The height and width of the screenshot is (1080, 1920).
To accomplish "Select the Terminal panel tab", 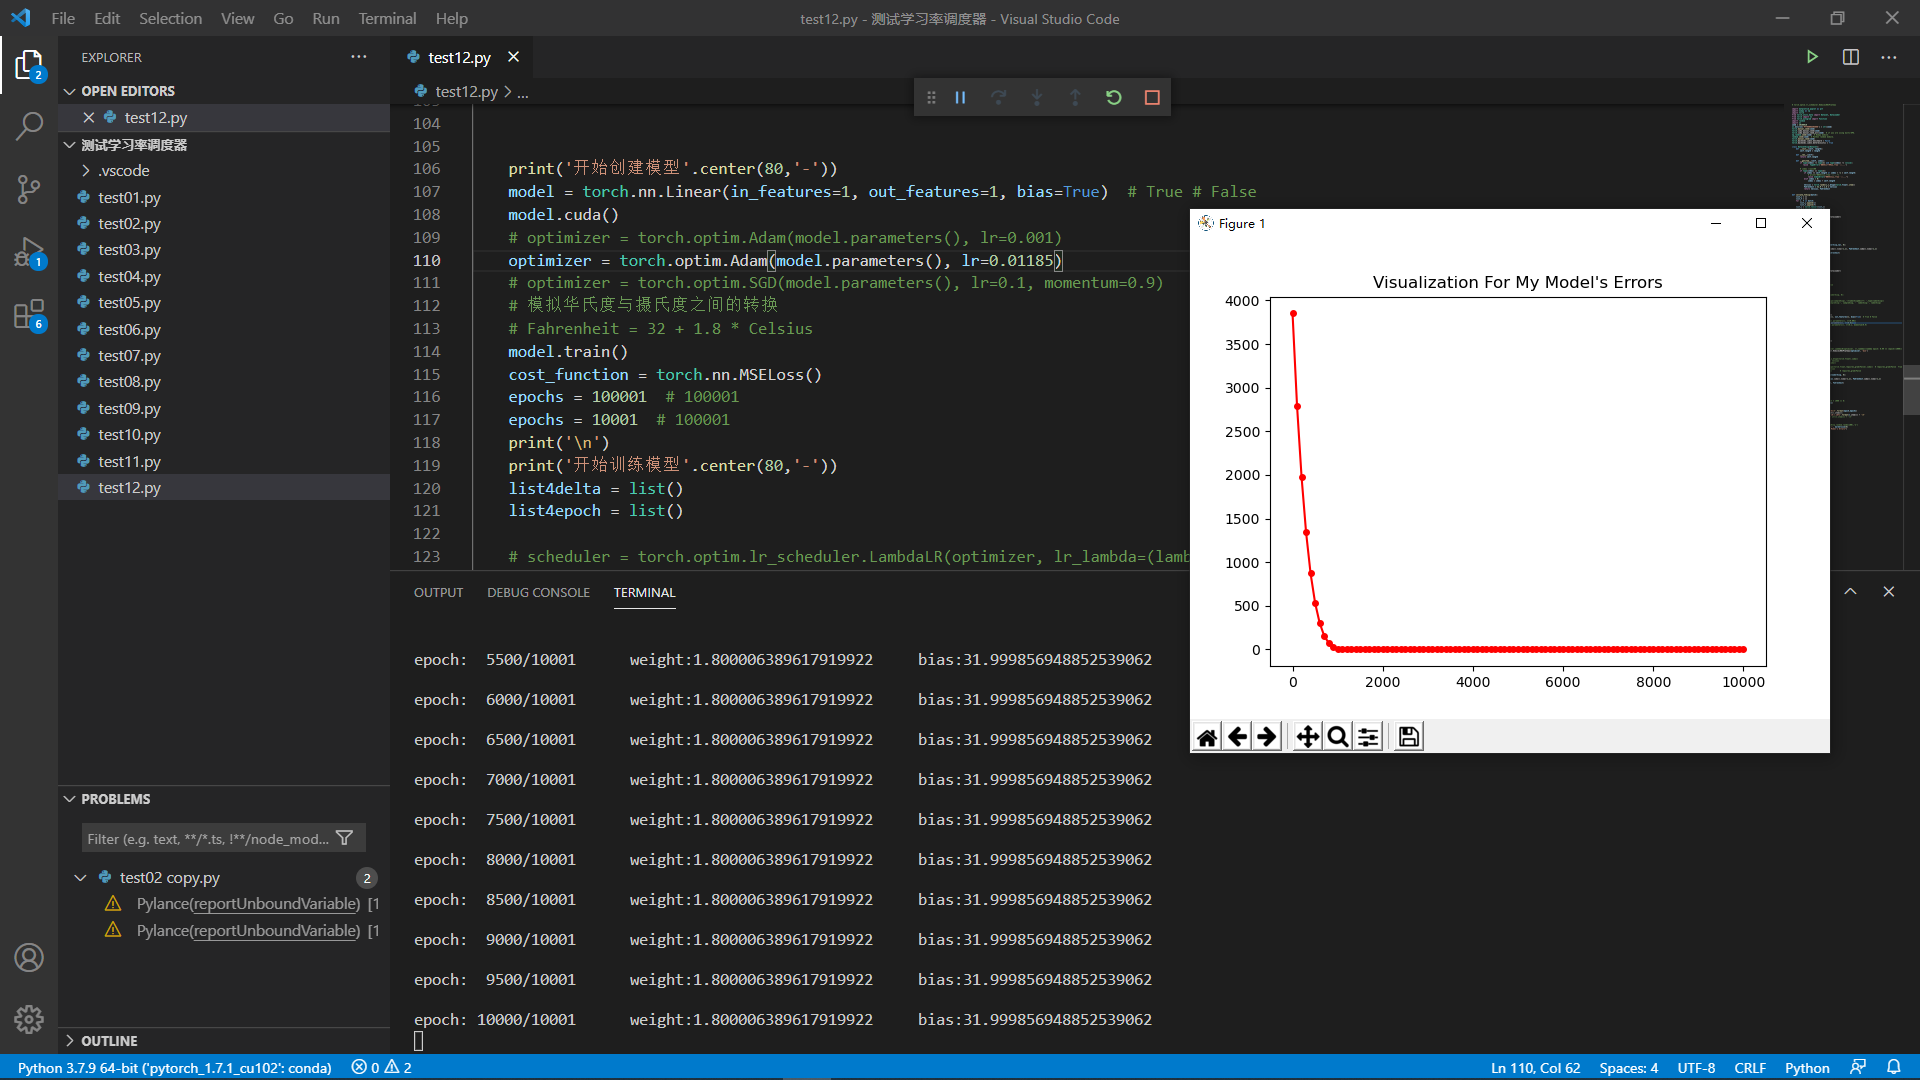I will click(x=644, y=592).
